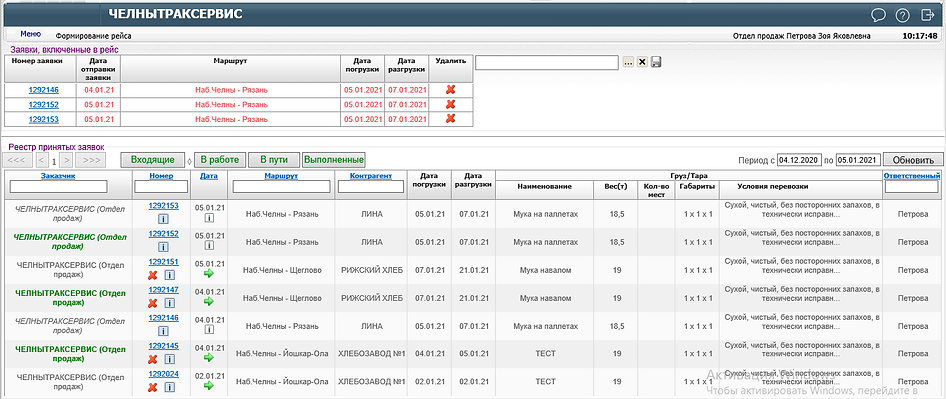This screenshot has width=946, height=399.
Task: Open info icon next to request 1292145
Action: click(x=170, y=359)
